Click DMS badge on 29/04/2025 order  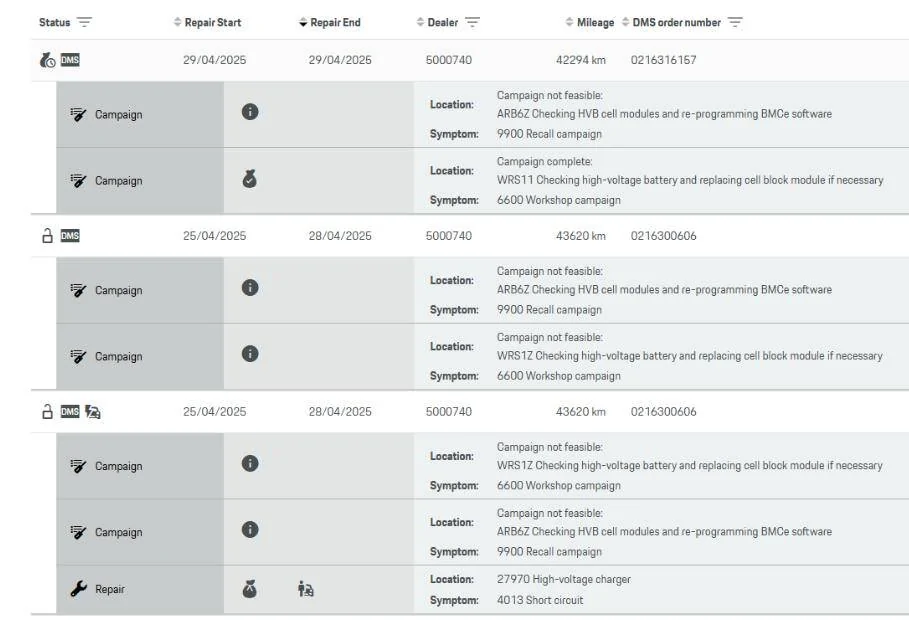[x=70, y=60]
